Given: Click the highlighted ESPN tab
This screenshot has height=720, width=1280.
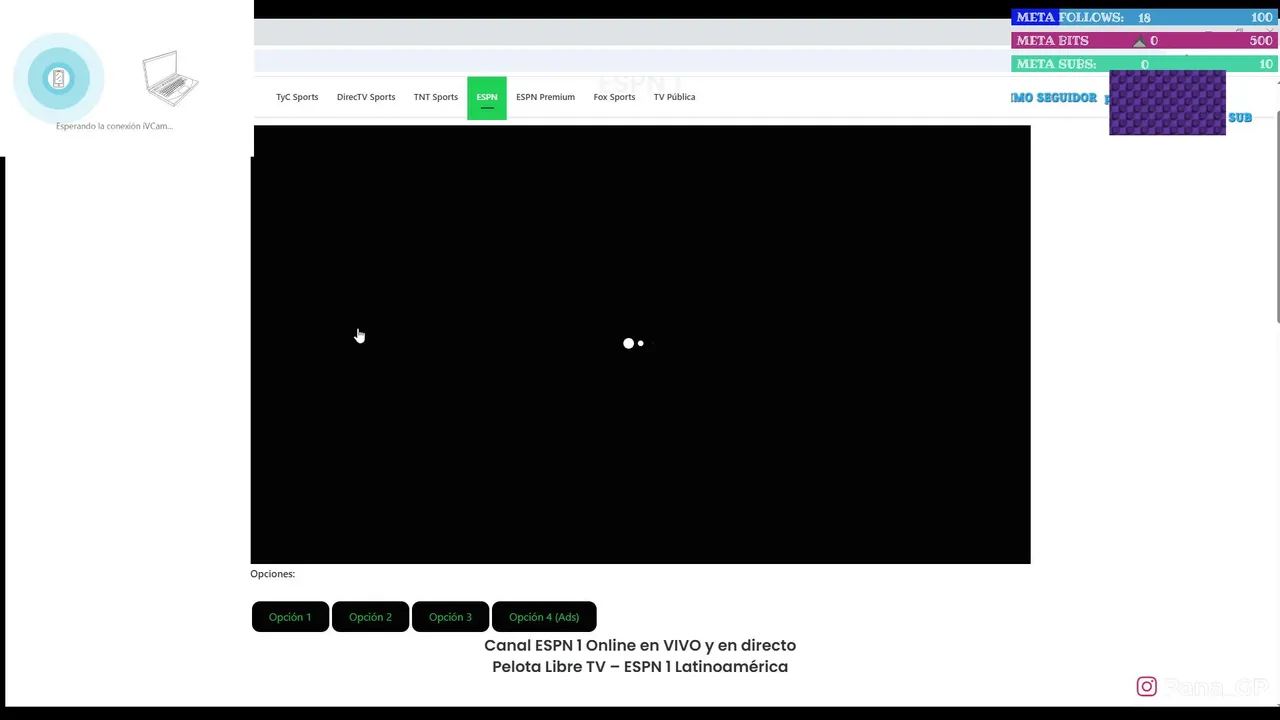Looking at the screenshot, I should pyautogui.click(x=487, y=97).
